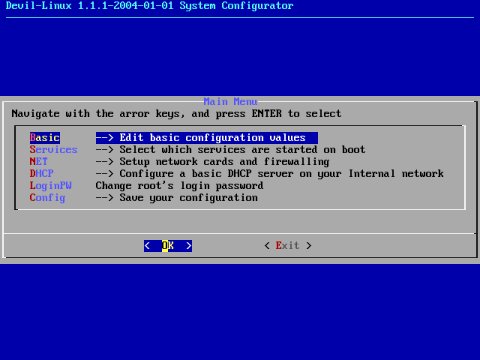
Task: Click 'Edit basic configuration values' description
Action: 207,138
